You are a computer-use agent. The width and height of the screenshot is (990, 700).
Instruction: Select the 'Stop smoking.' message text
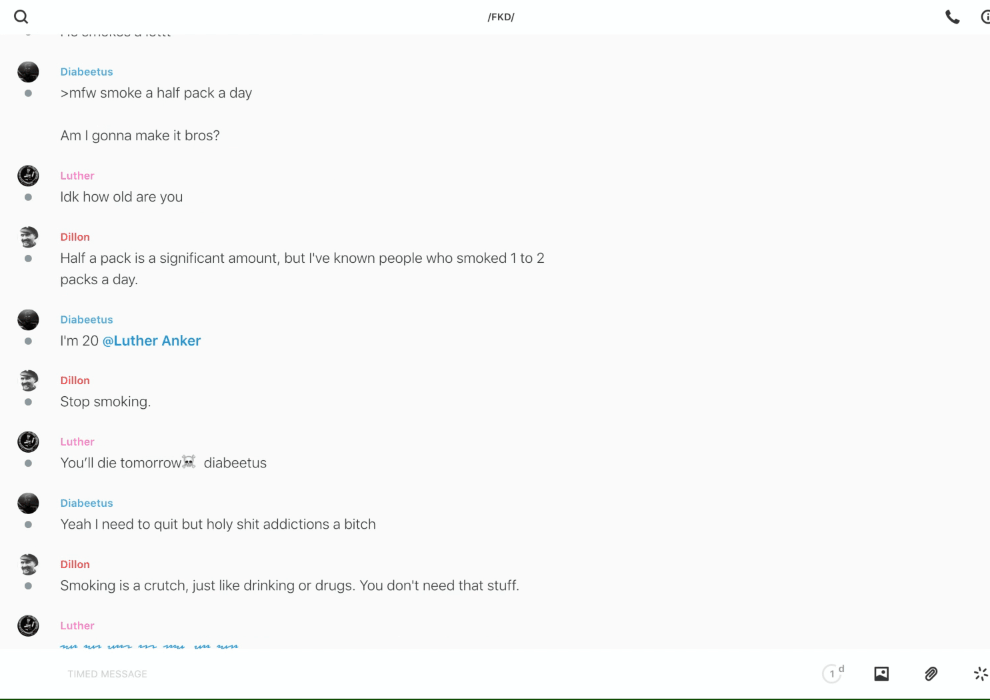105,402
